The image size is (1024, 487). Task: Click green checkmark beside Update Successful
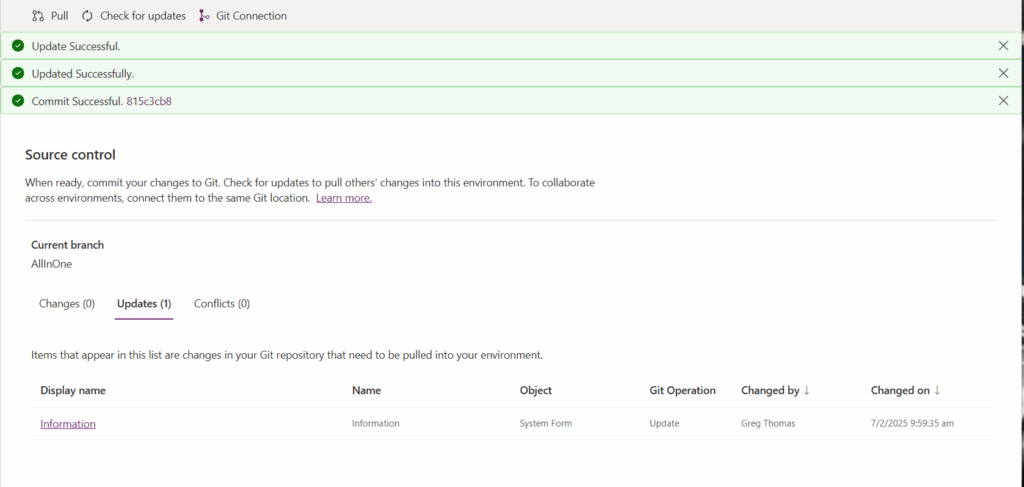(x=18, y=46)
